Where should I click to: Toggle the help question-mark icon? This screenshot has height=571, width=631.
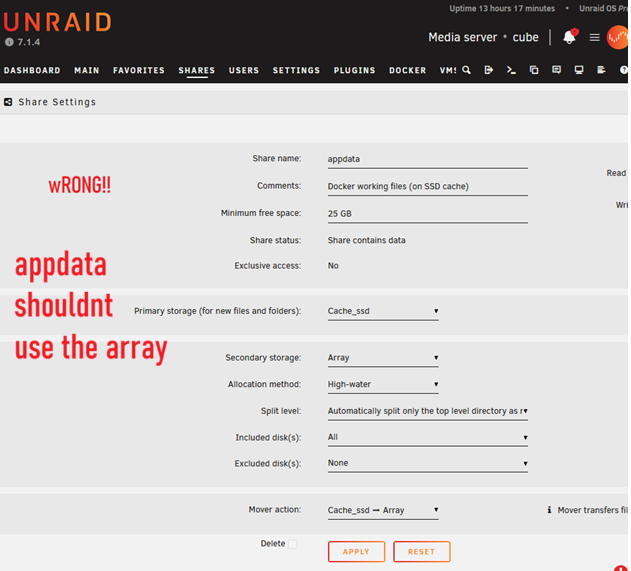point(623,70)
